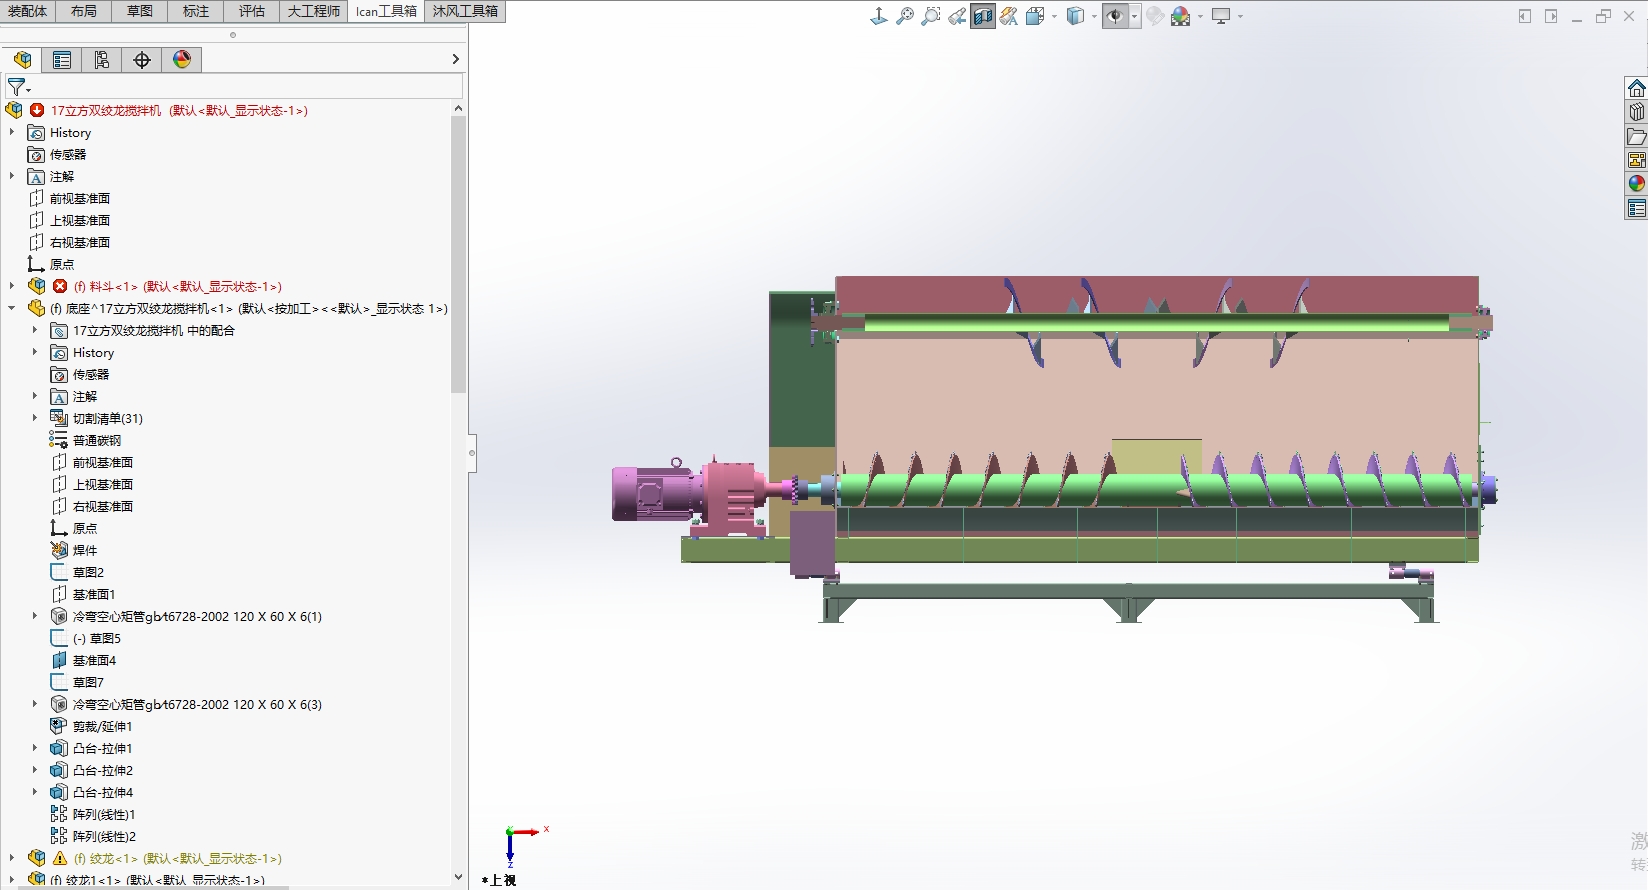
Task: Open the ConfigurationManager tab
Action: point(102,60)
